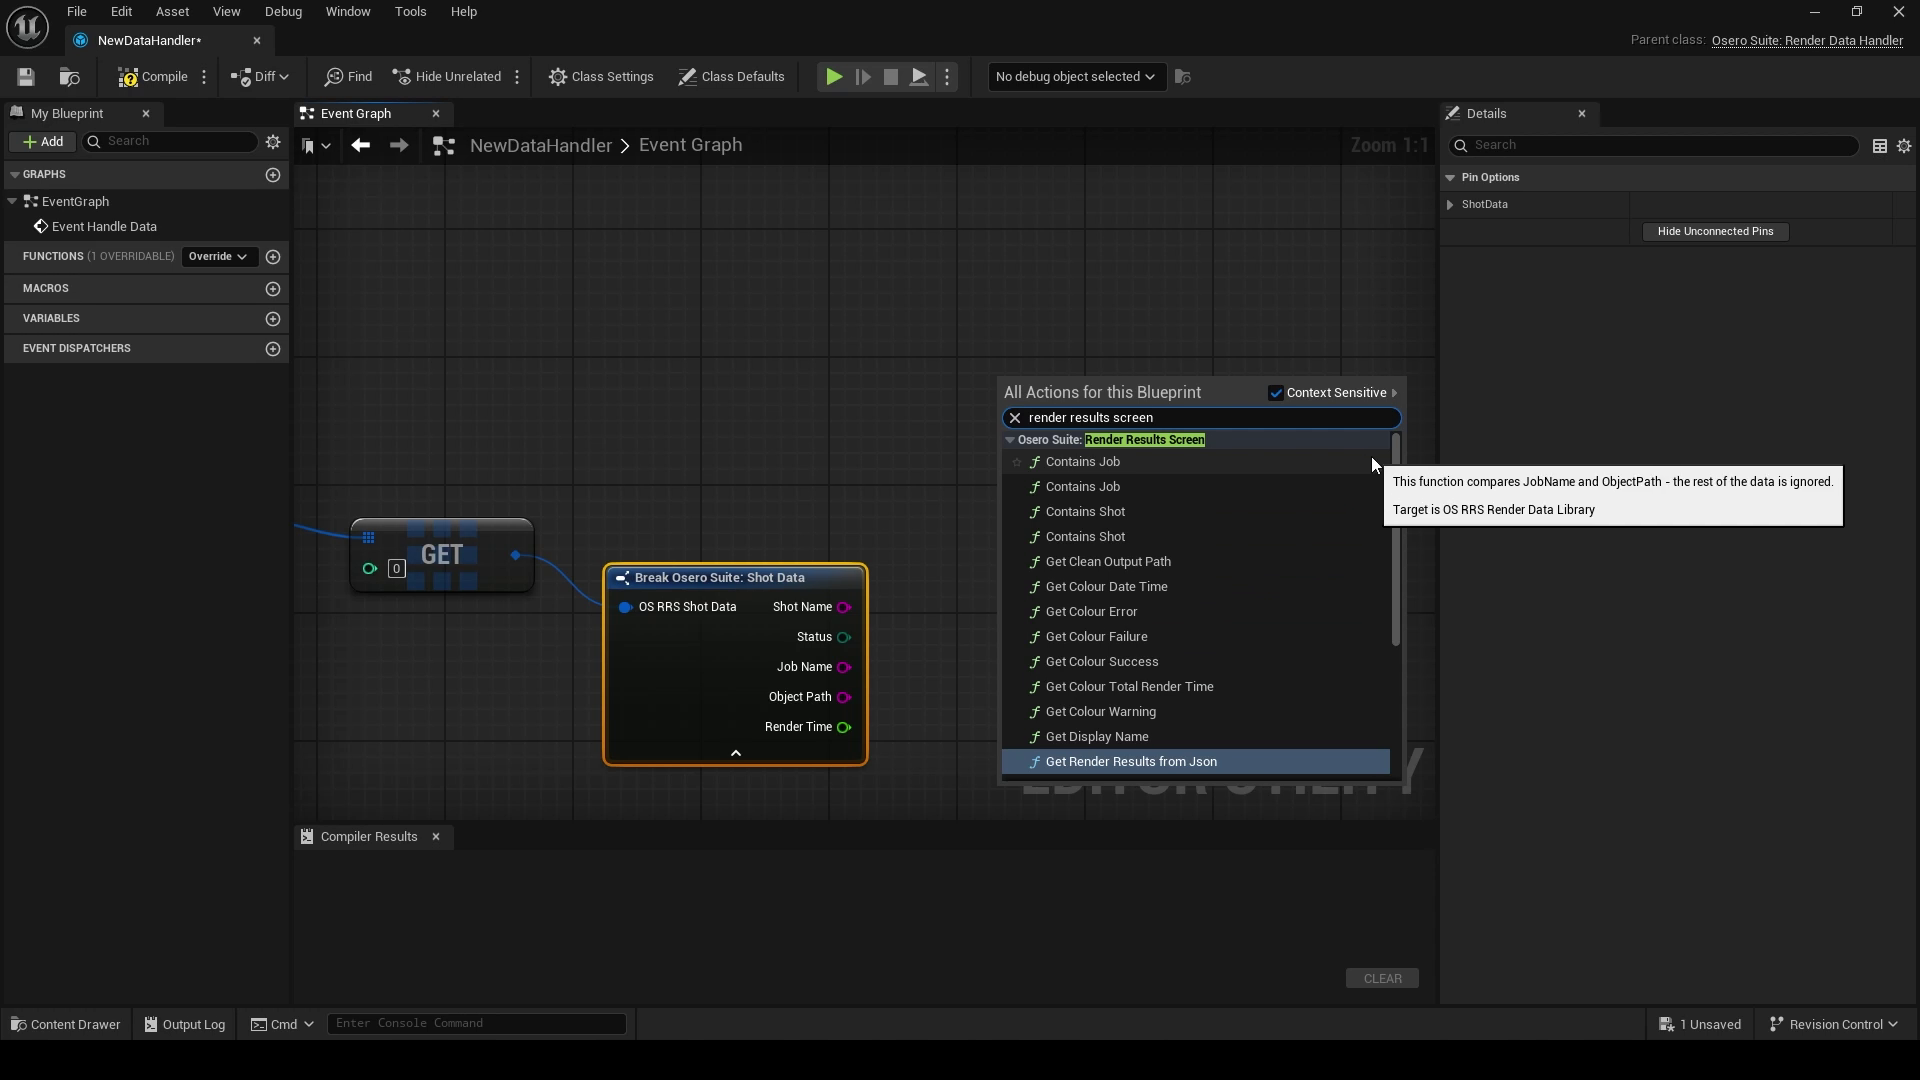Open the Tools menu

point(410,12)
